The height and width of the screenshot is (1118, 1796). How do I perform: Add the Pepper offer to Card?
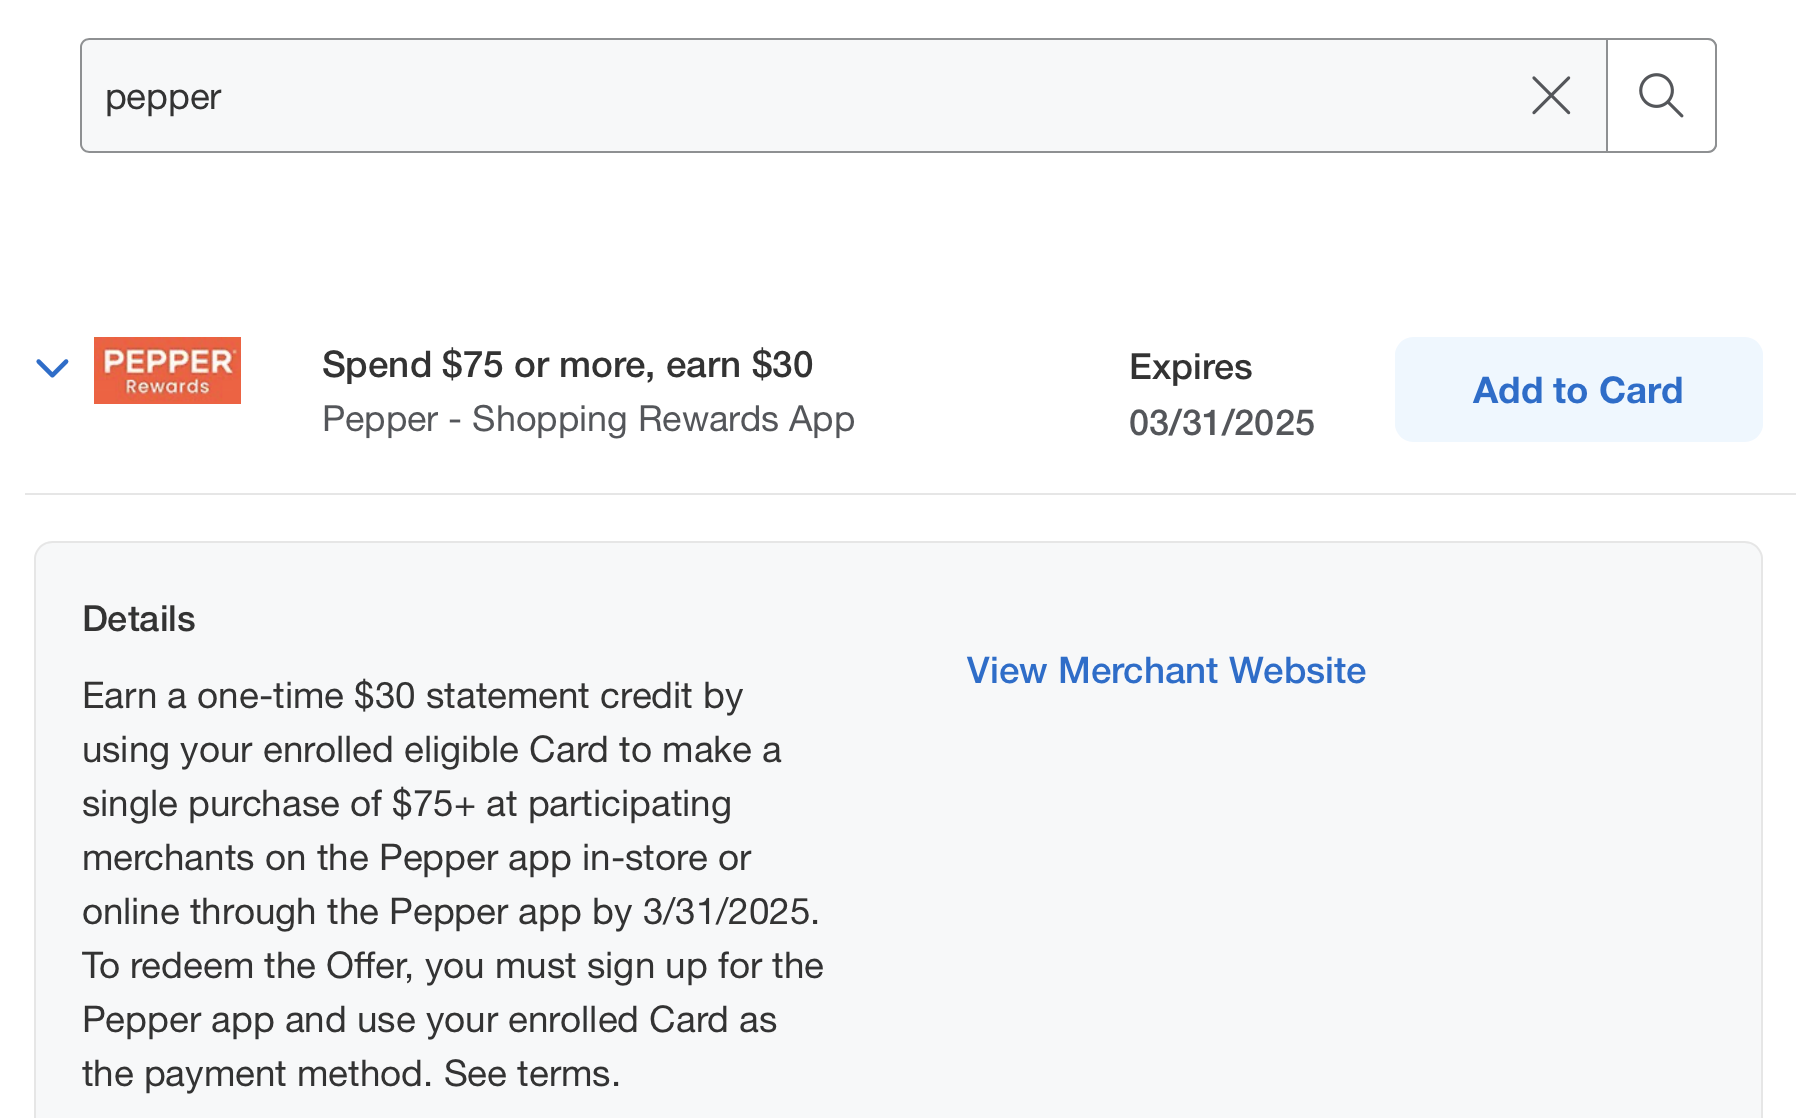click(x=1578, y=389)
